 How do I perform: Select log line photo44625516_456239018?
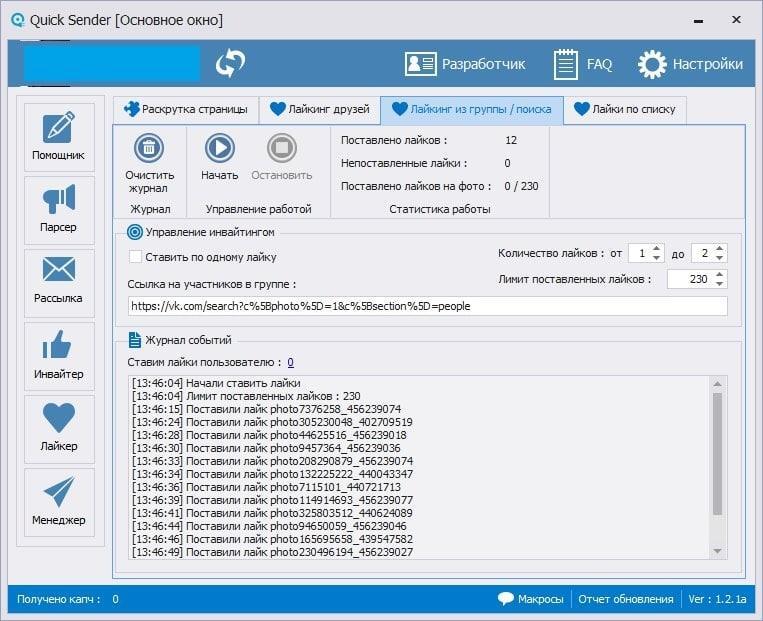[269, 435]
